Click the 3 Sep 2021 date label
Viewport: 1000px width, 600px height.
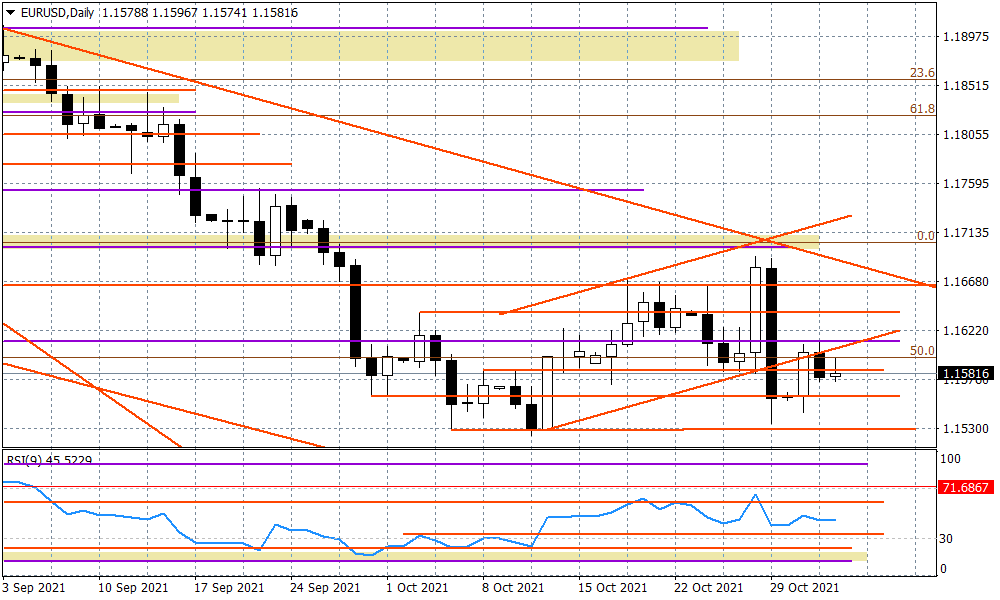click(33, 587)
